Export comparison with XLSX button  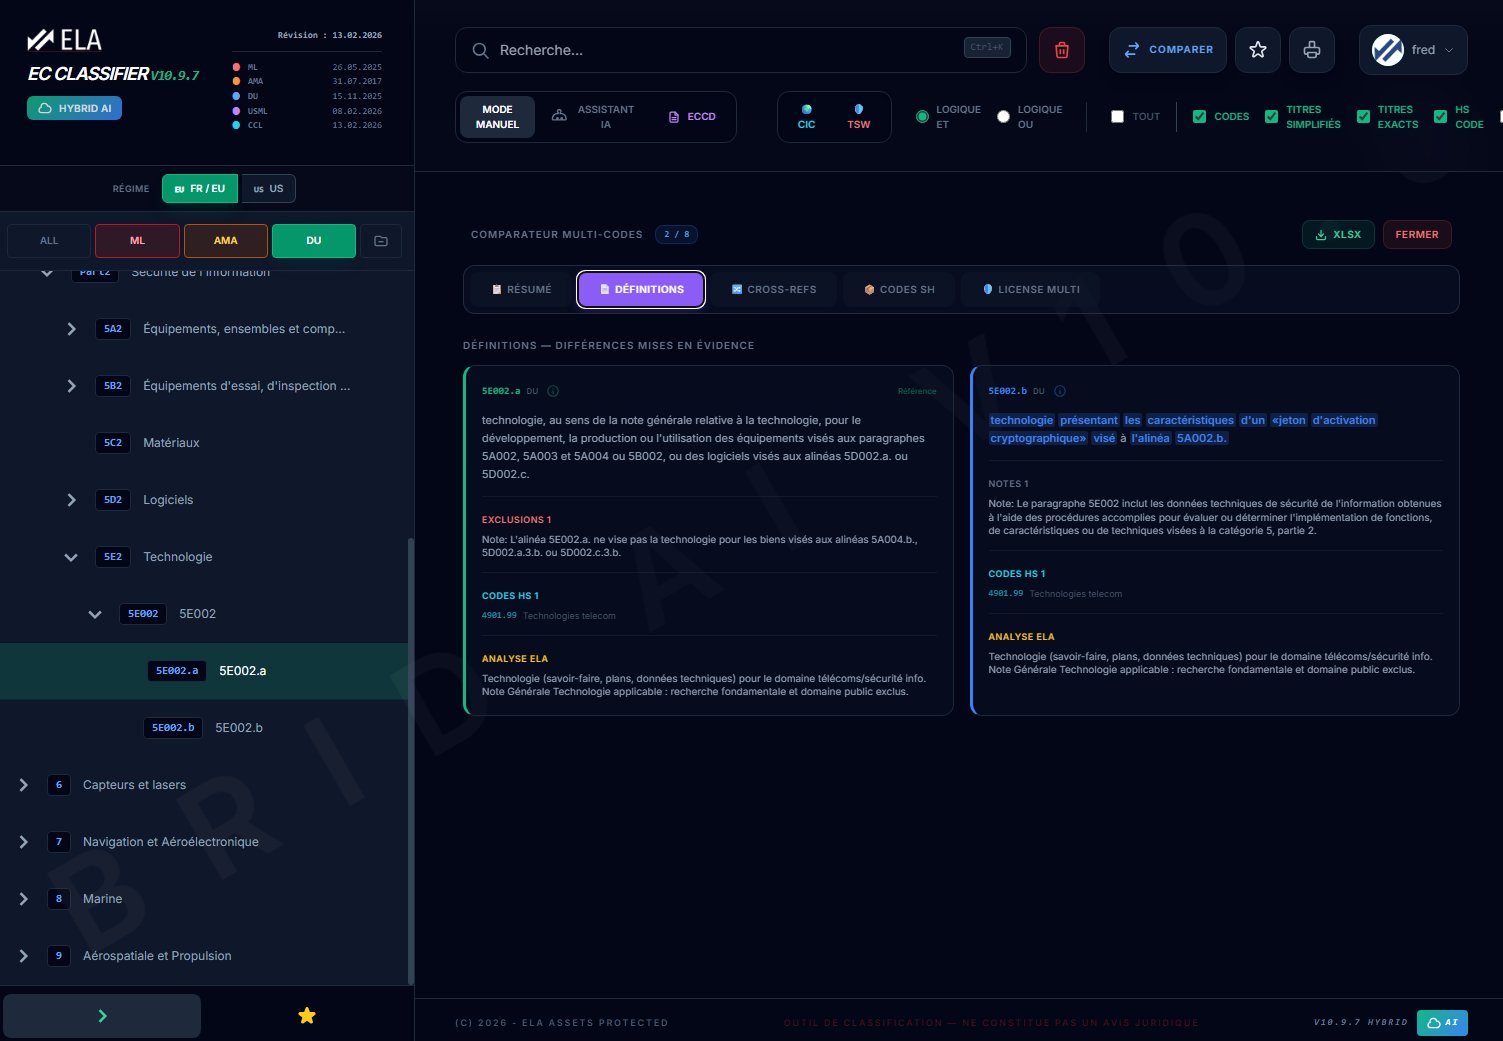pyautogui.click(x=1337, y=235)
